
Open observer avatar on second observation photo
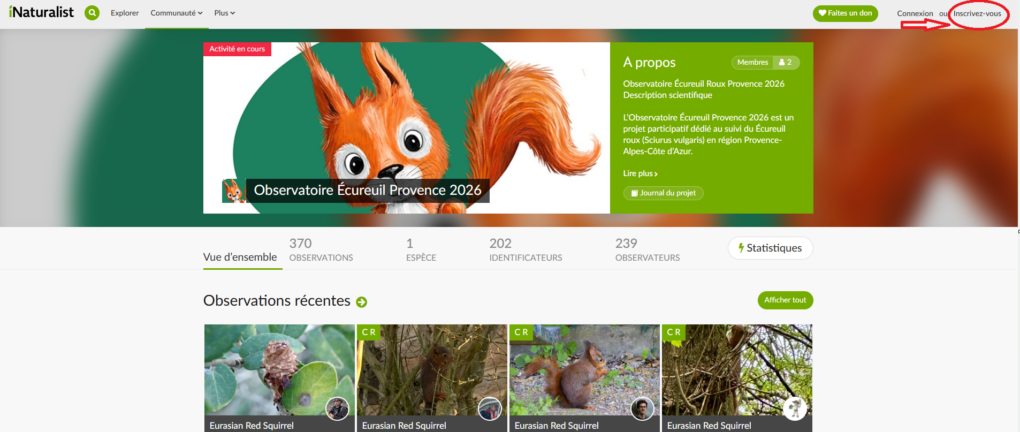(489, 408)
